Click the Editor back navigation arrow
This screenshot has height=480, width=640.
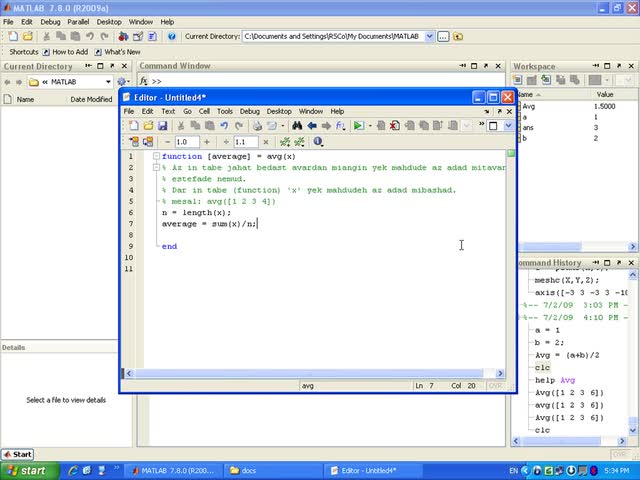click(312, 126)
